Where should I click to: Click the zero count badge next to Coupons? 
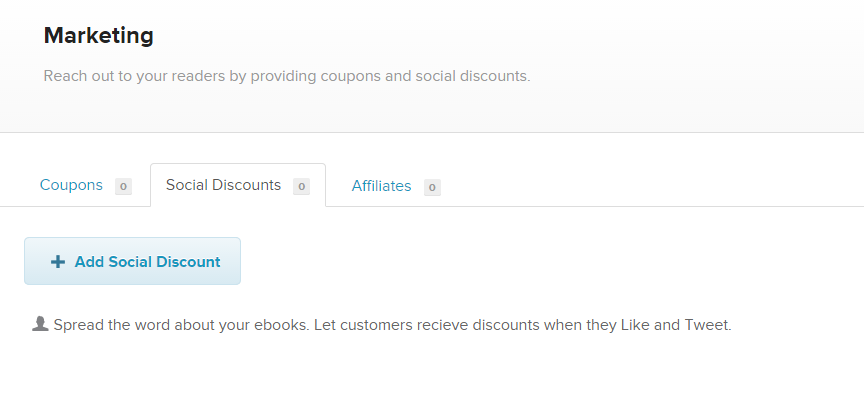pos(123,186)
